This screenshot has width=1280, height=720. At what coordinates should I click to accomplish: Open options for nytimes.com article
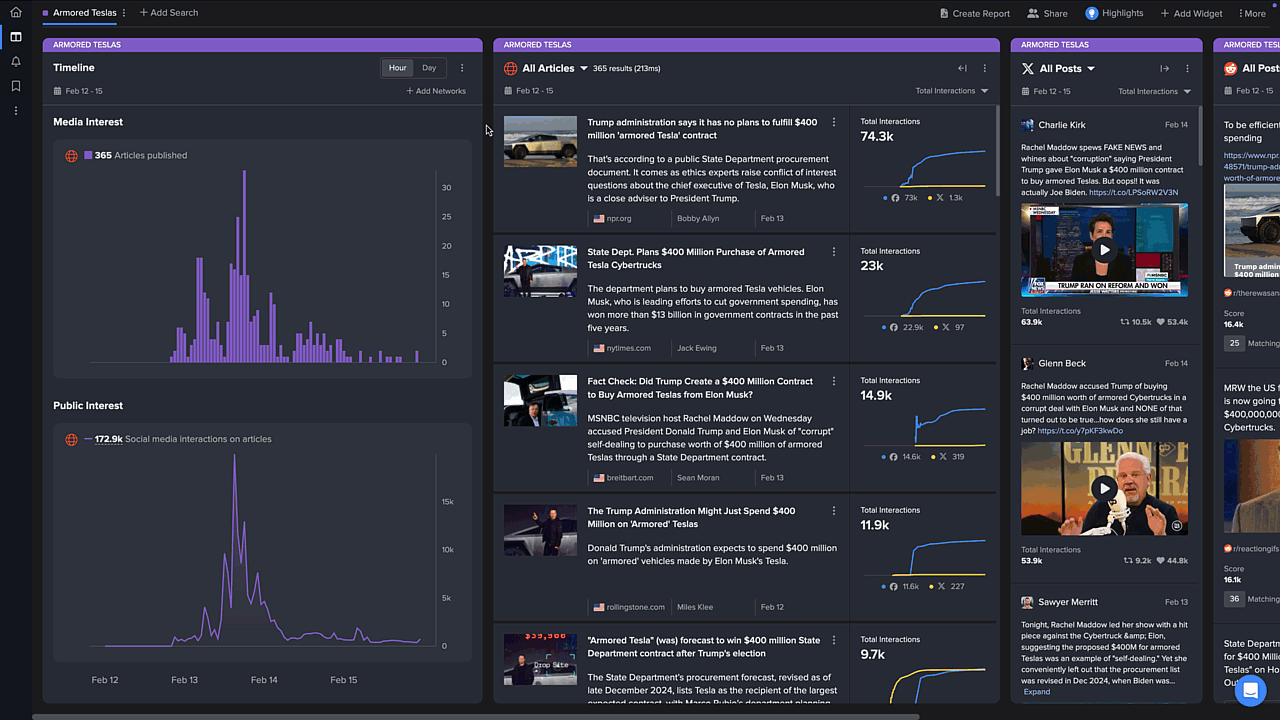(834, 252)
